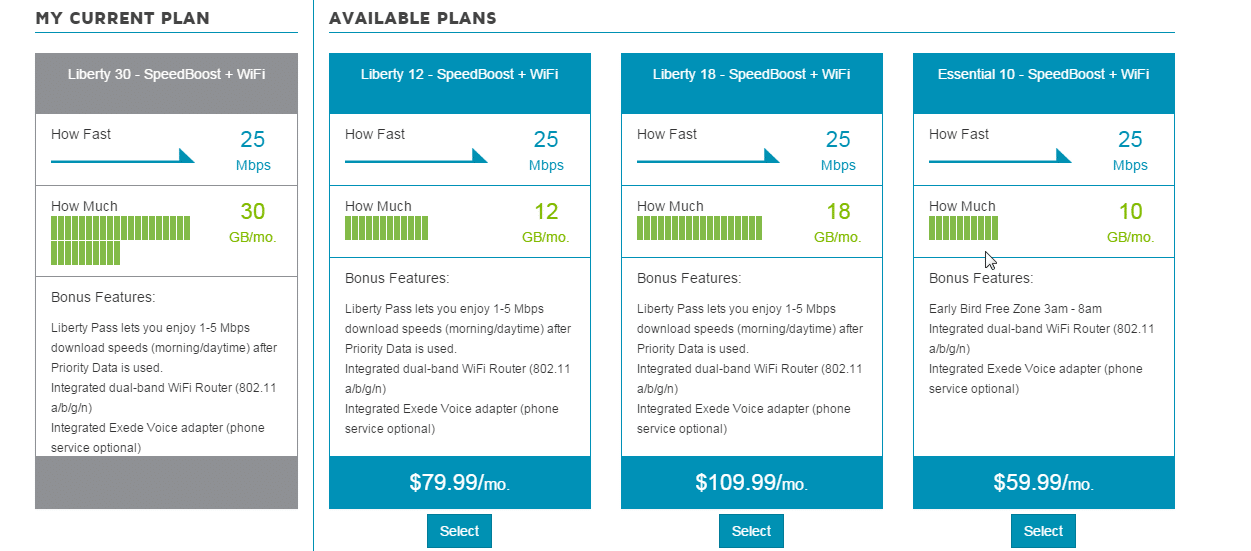Click the Essential 10 speed arrow icon
The height and width of the screenshot is (551, 1251).
pyautogui.click(x=1000, y=157)
